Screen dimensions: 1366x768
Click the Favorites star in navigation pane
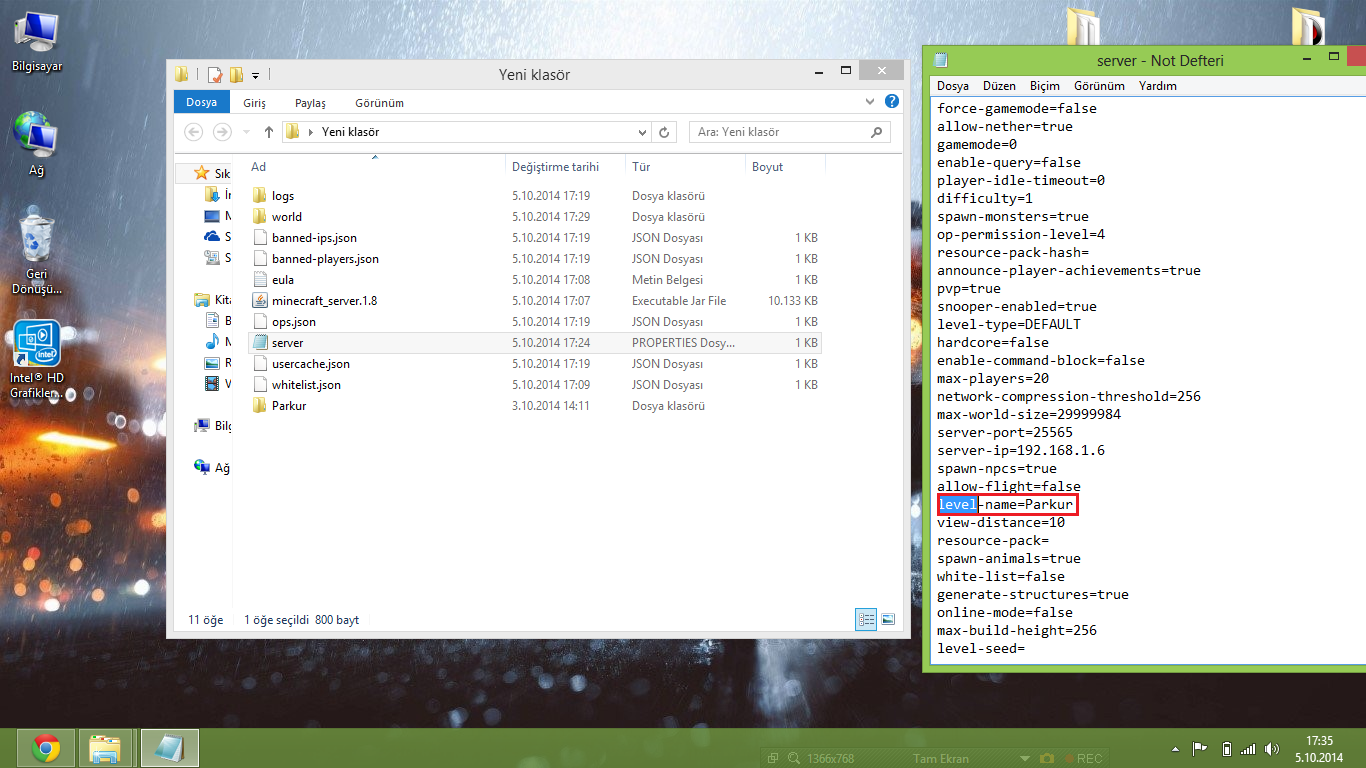pyautogui.click(x=201, y=173)
